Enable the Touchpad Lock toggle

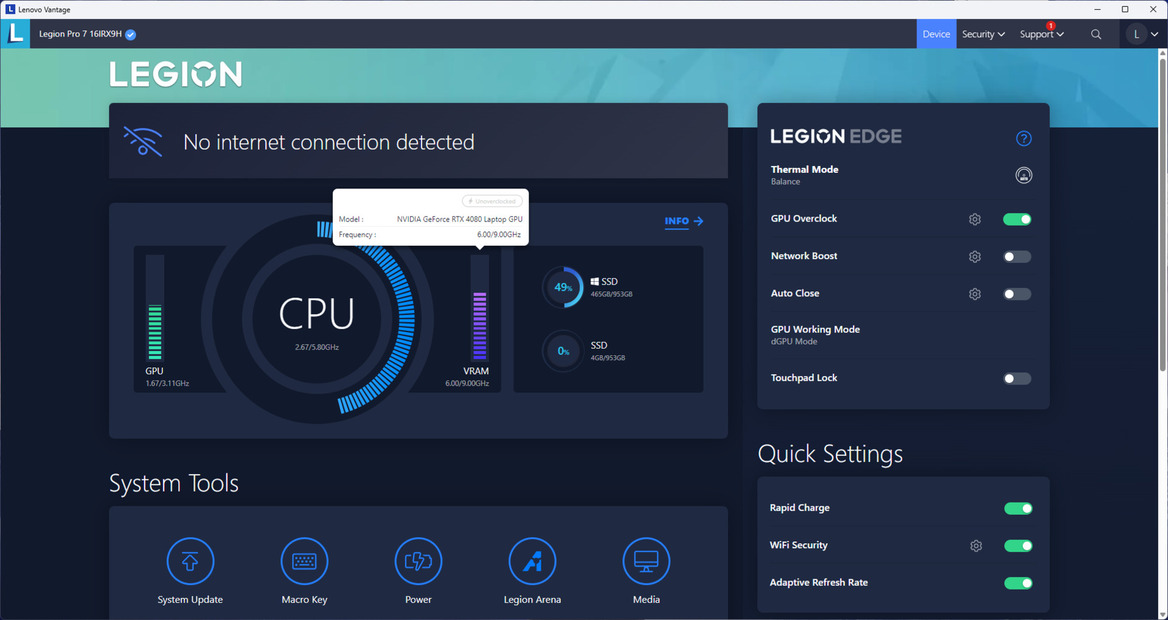(1017, 379)
